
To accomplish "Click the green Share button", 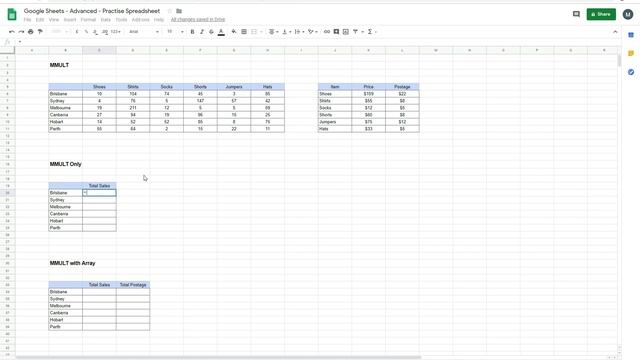I will coord(601,14).
